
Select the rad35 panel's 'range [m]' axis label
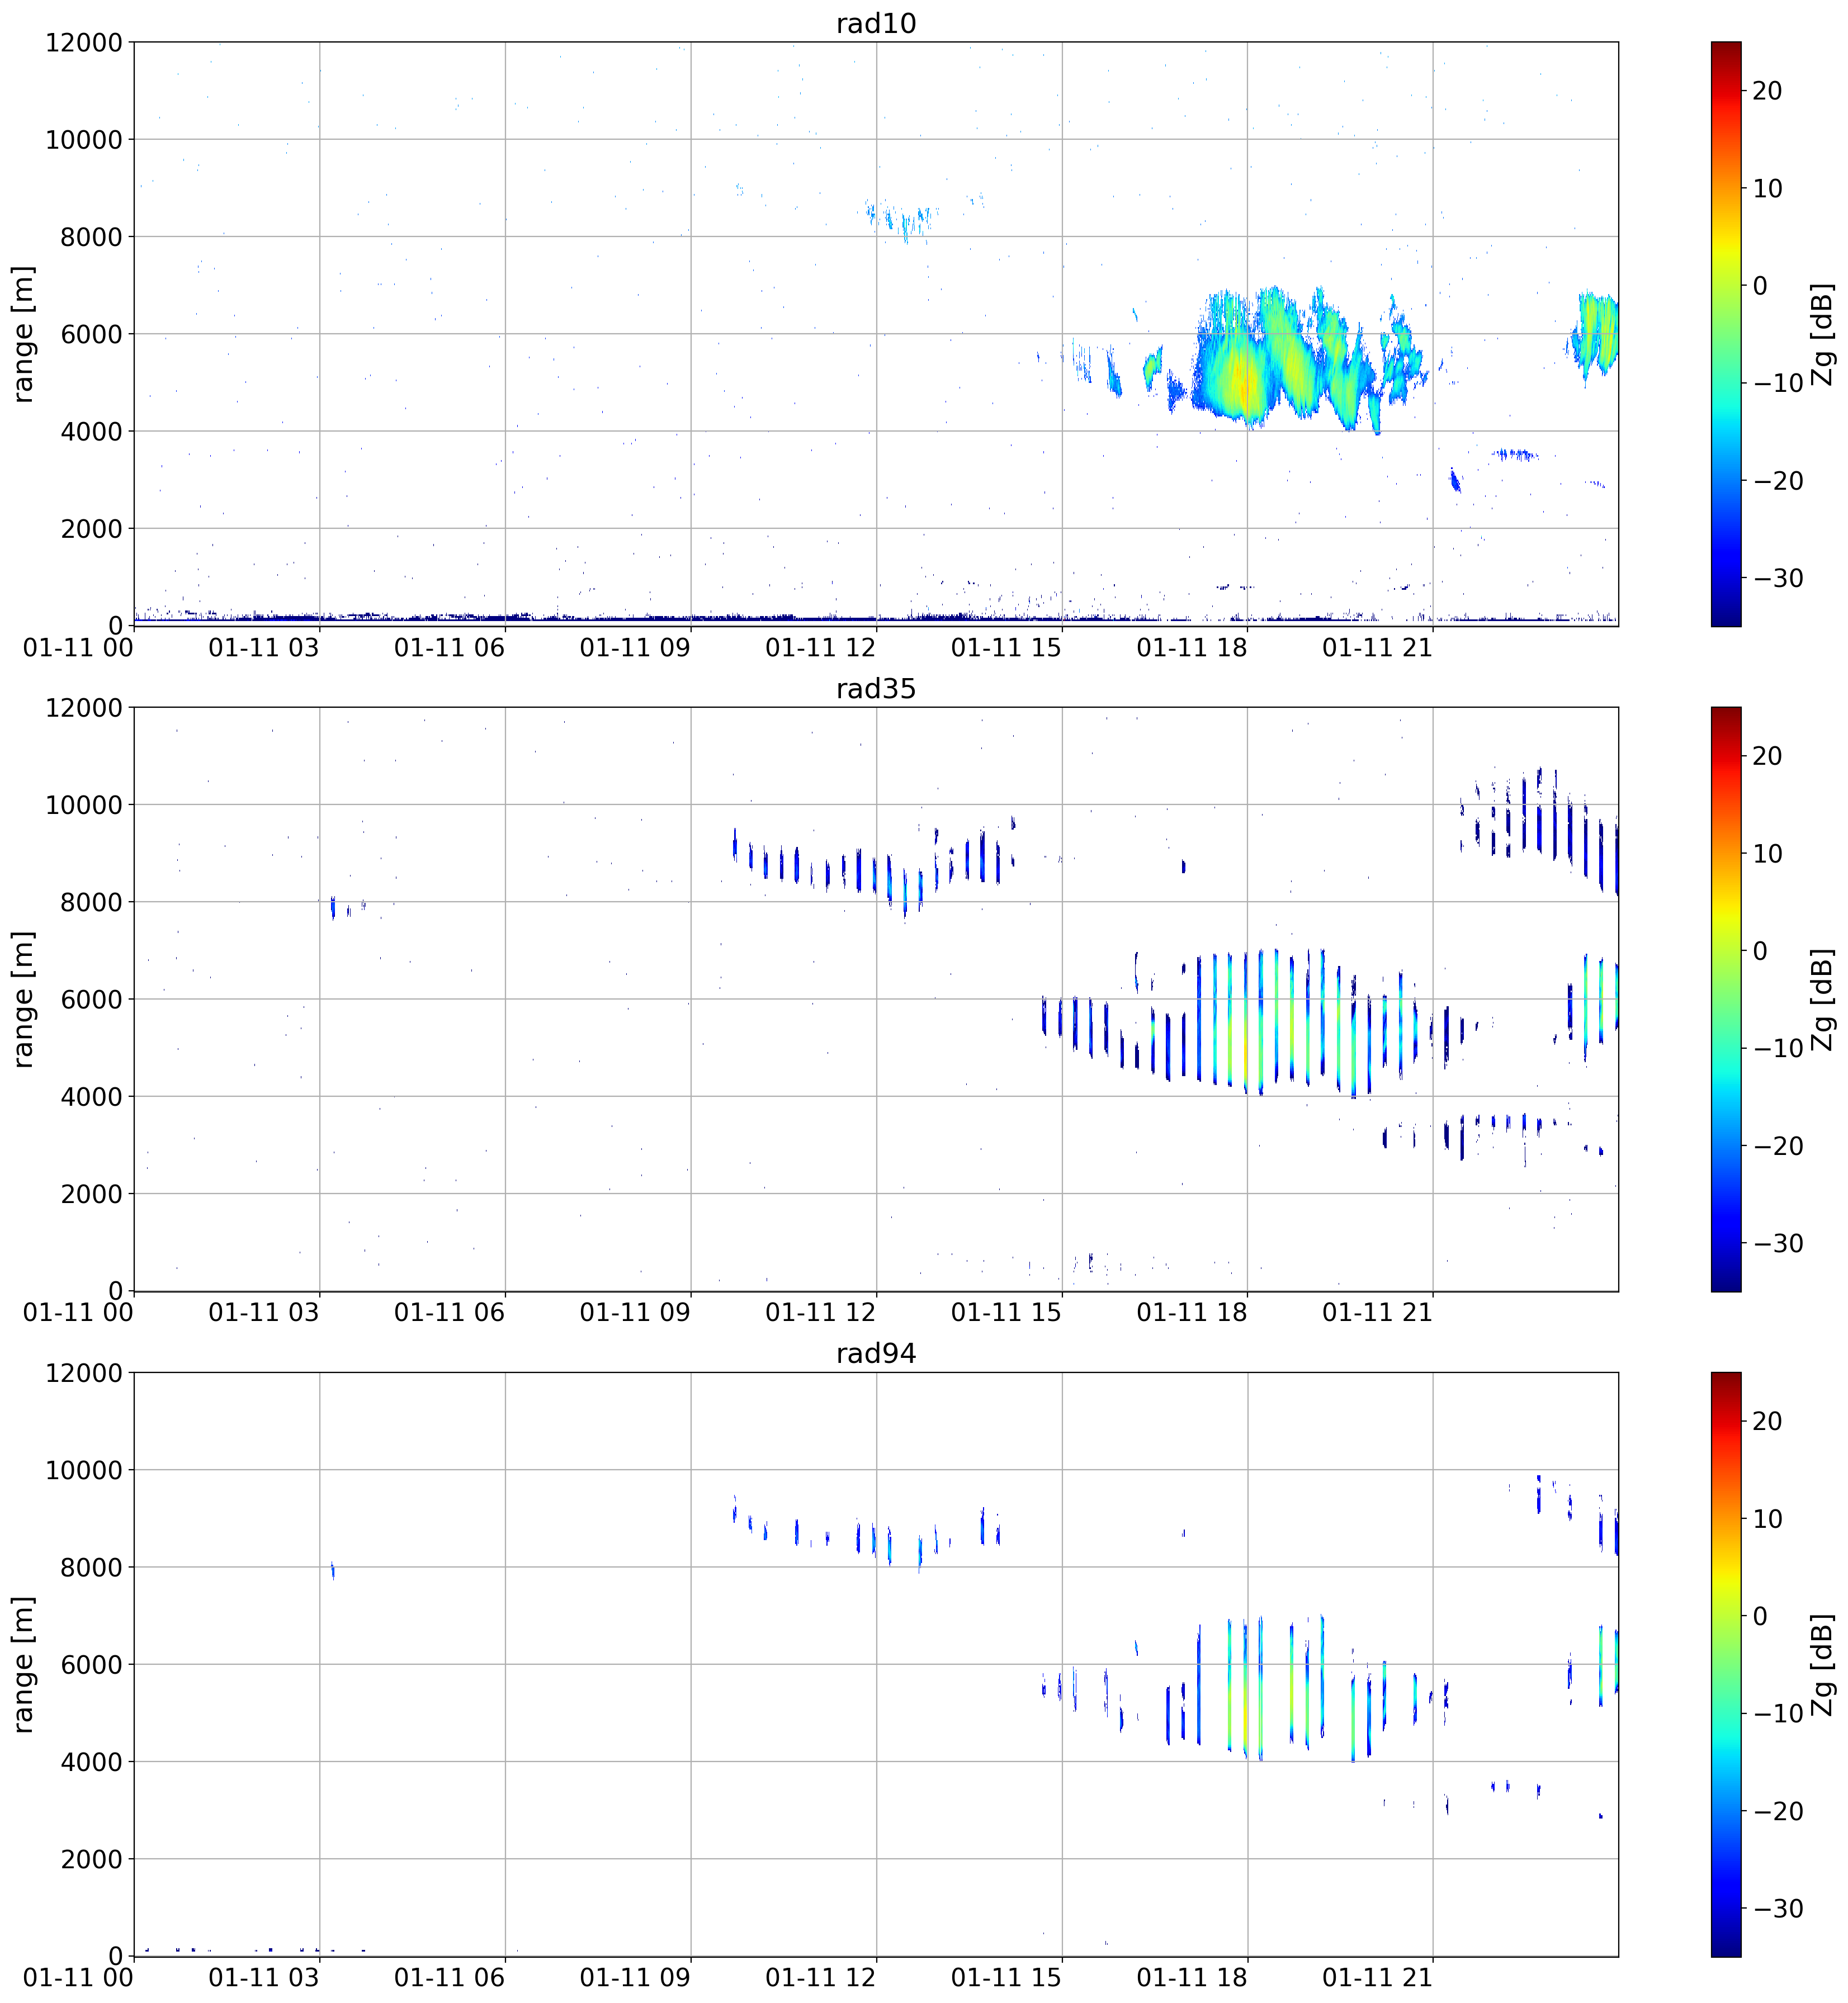pos(23,999)
